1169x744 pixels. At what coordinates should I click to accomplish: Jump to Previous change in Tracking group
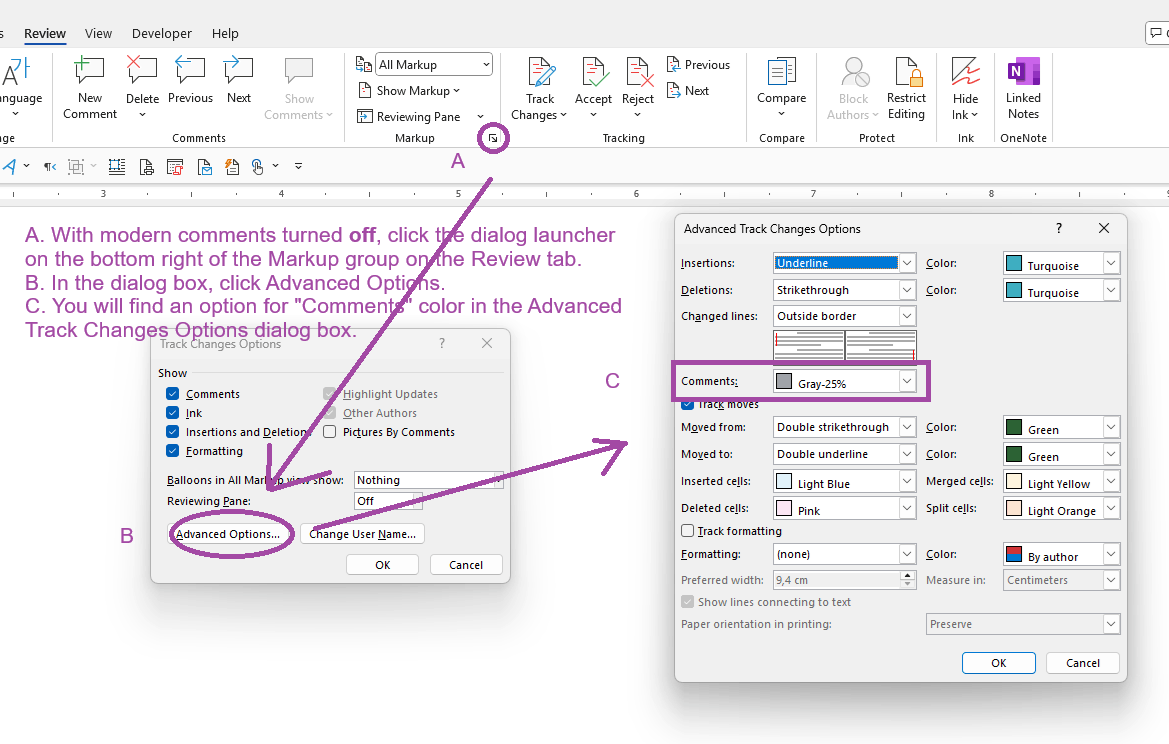[698, 65]
